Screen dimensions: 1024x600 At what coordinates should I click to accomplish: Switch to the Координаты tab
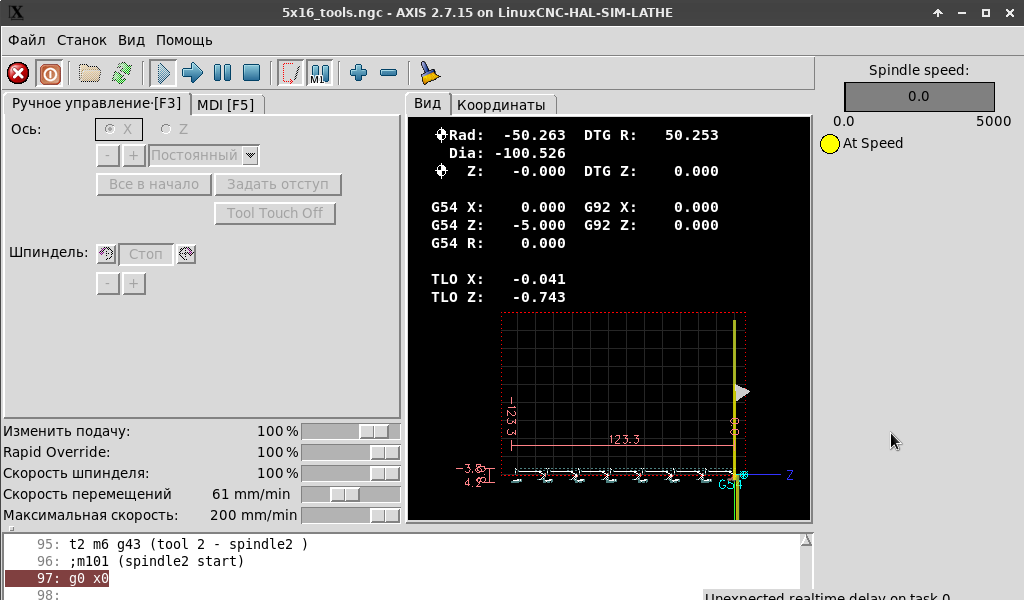point(501,104)
